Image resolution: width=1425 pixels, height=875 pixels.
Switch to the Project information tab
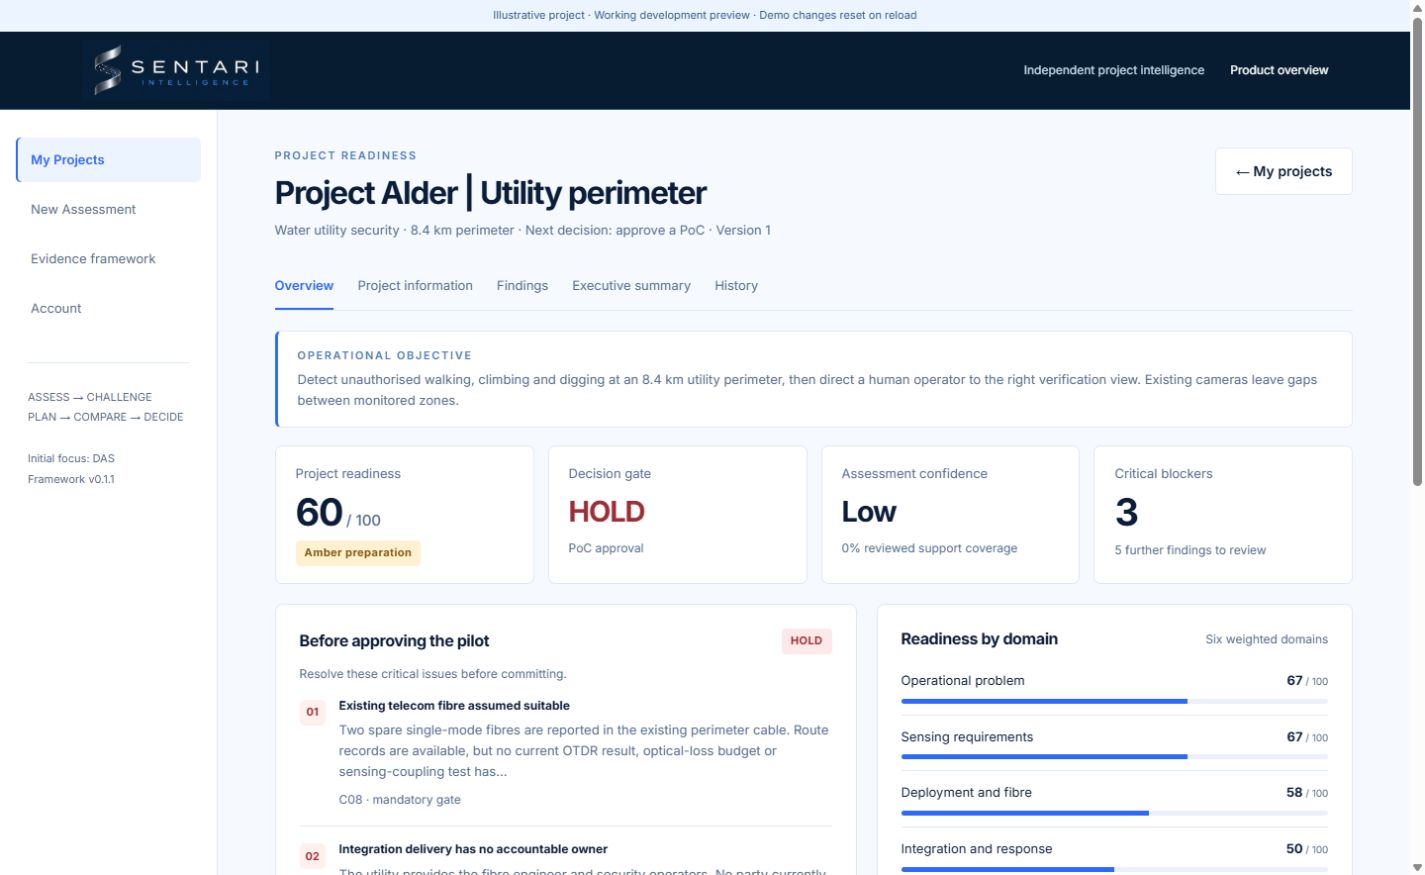pos(415,286)
